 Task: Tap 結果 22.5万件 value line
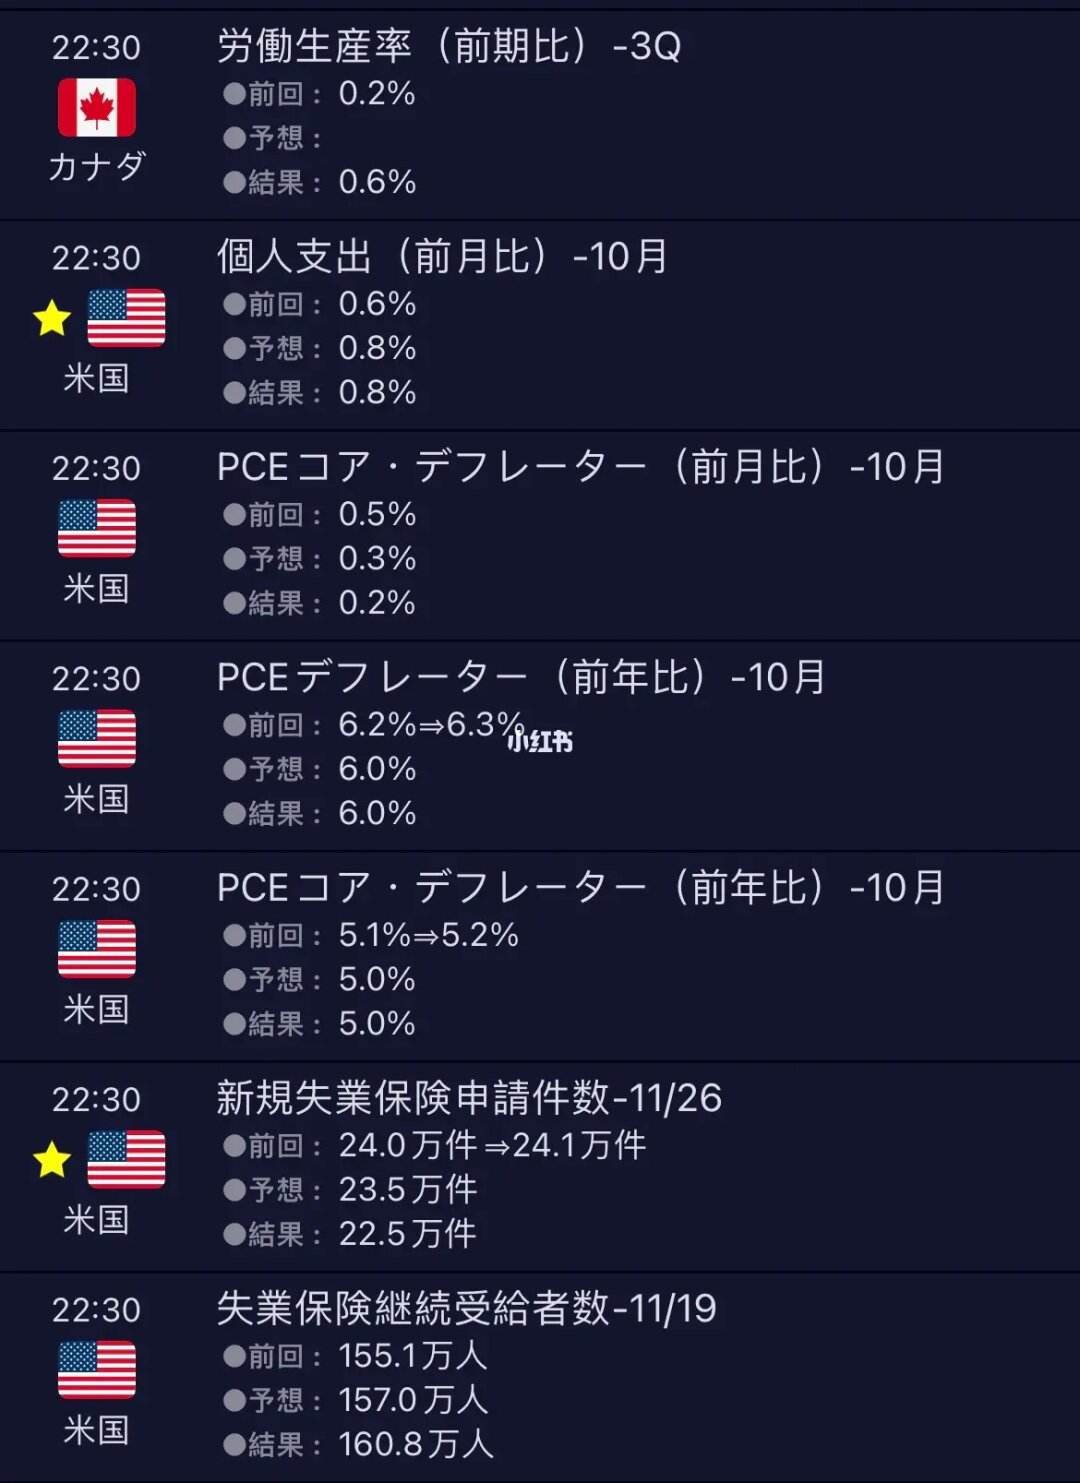pos(350,1234)
